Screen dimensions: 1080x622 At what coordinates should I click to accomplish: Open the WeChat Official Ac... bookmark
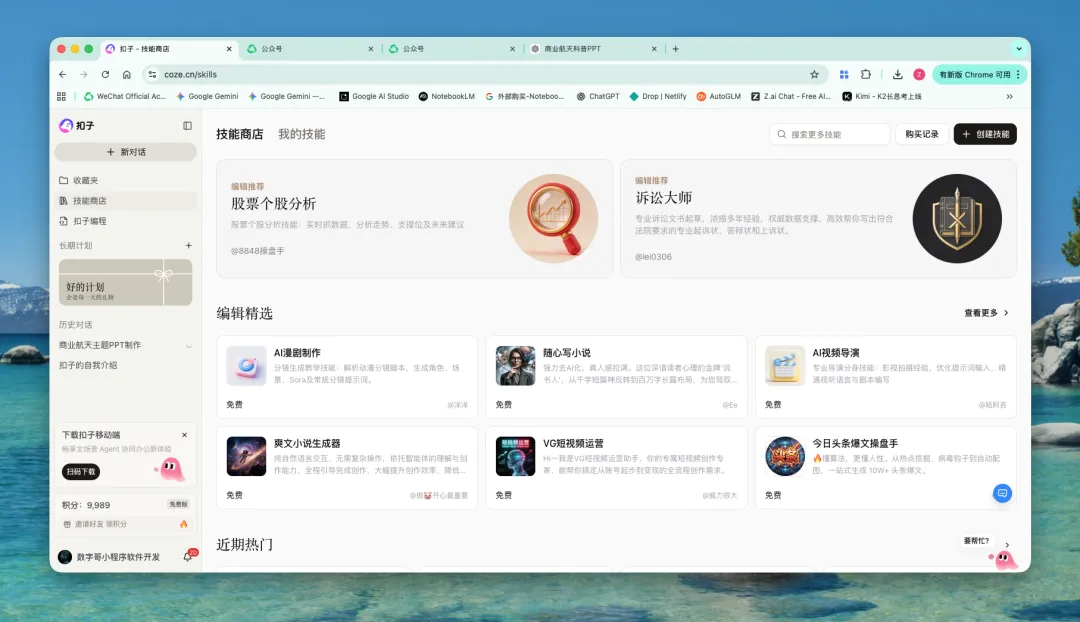[x=125, y=96]
